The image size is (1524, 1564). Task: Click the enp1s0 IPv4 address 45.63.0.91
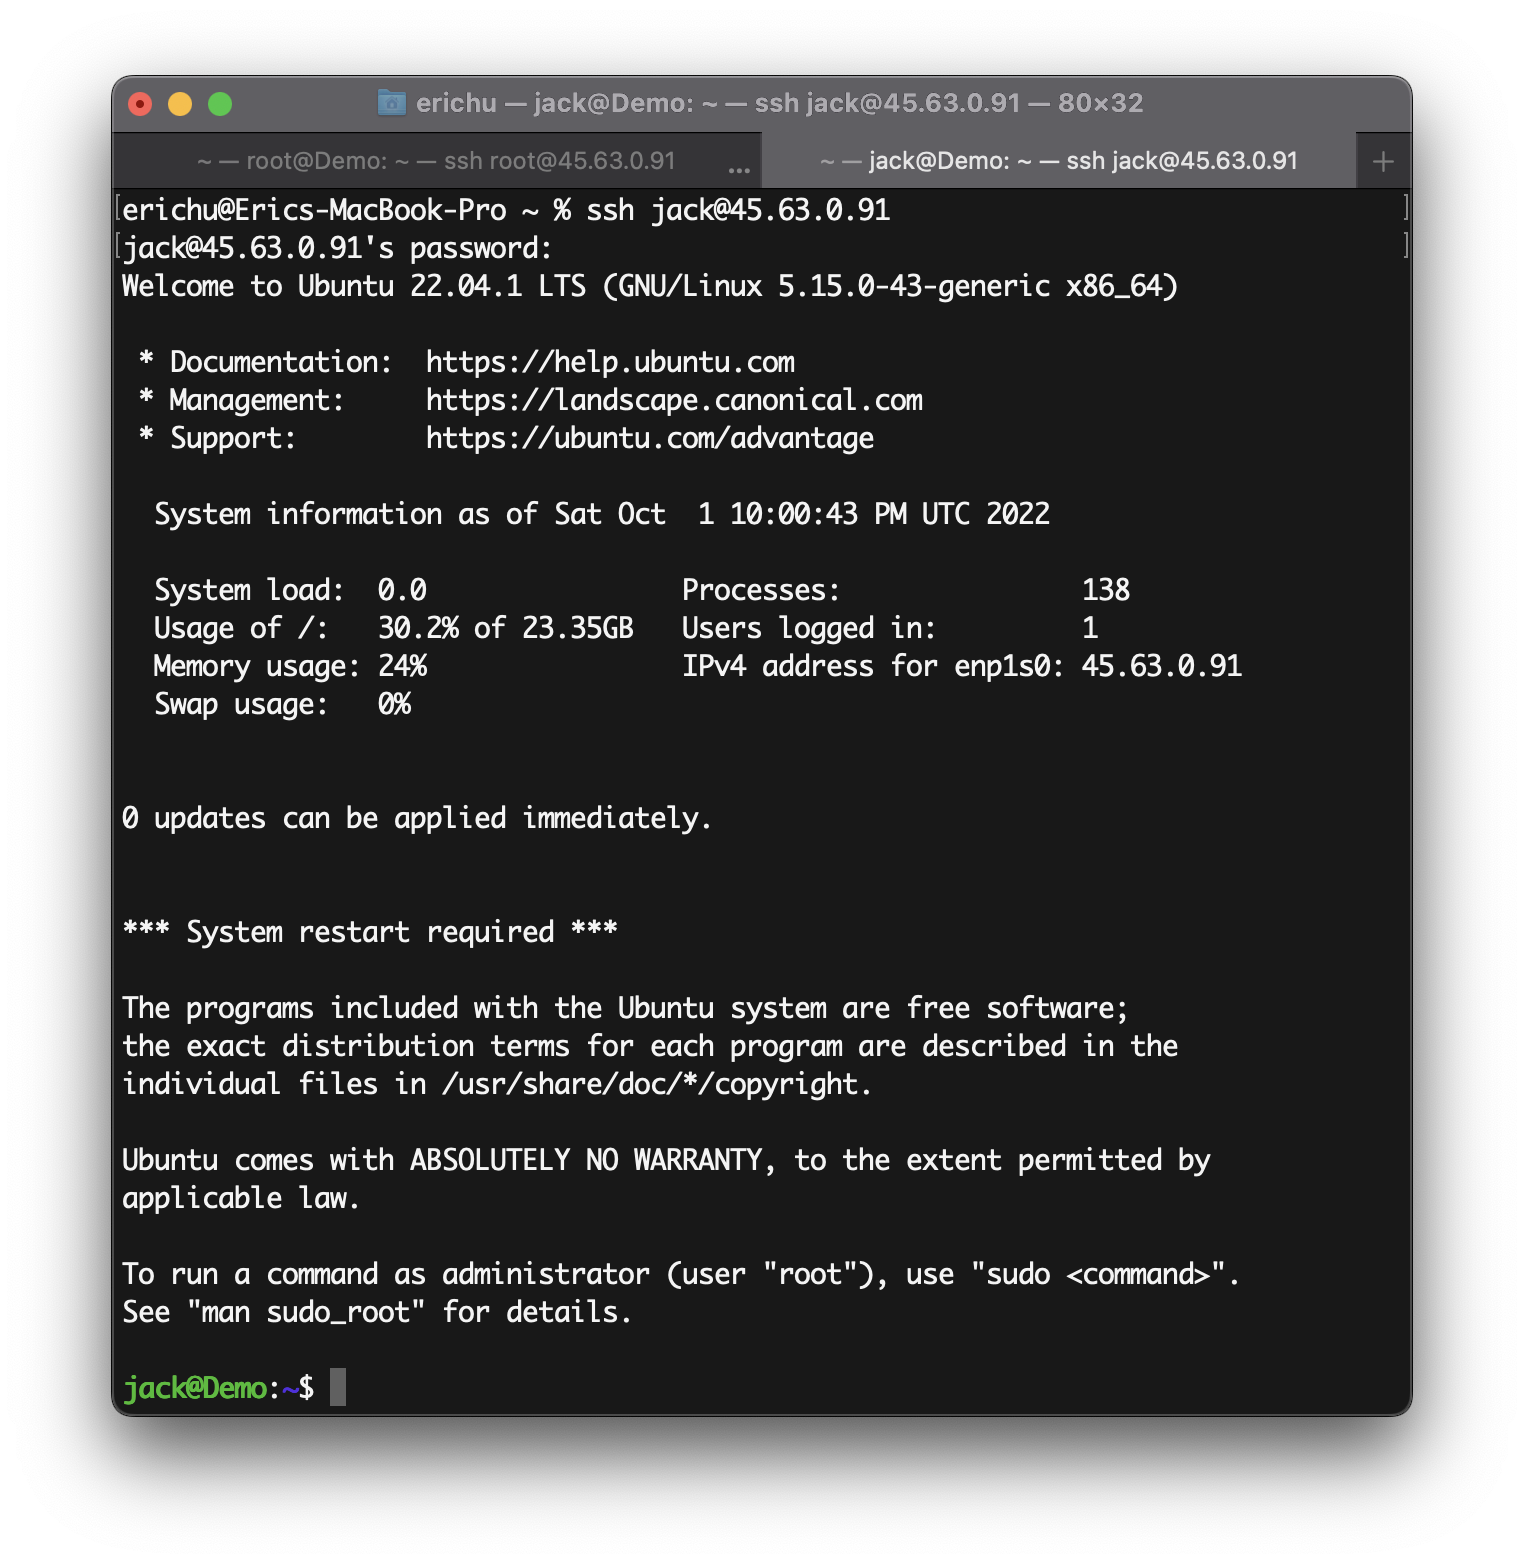1162,666
